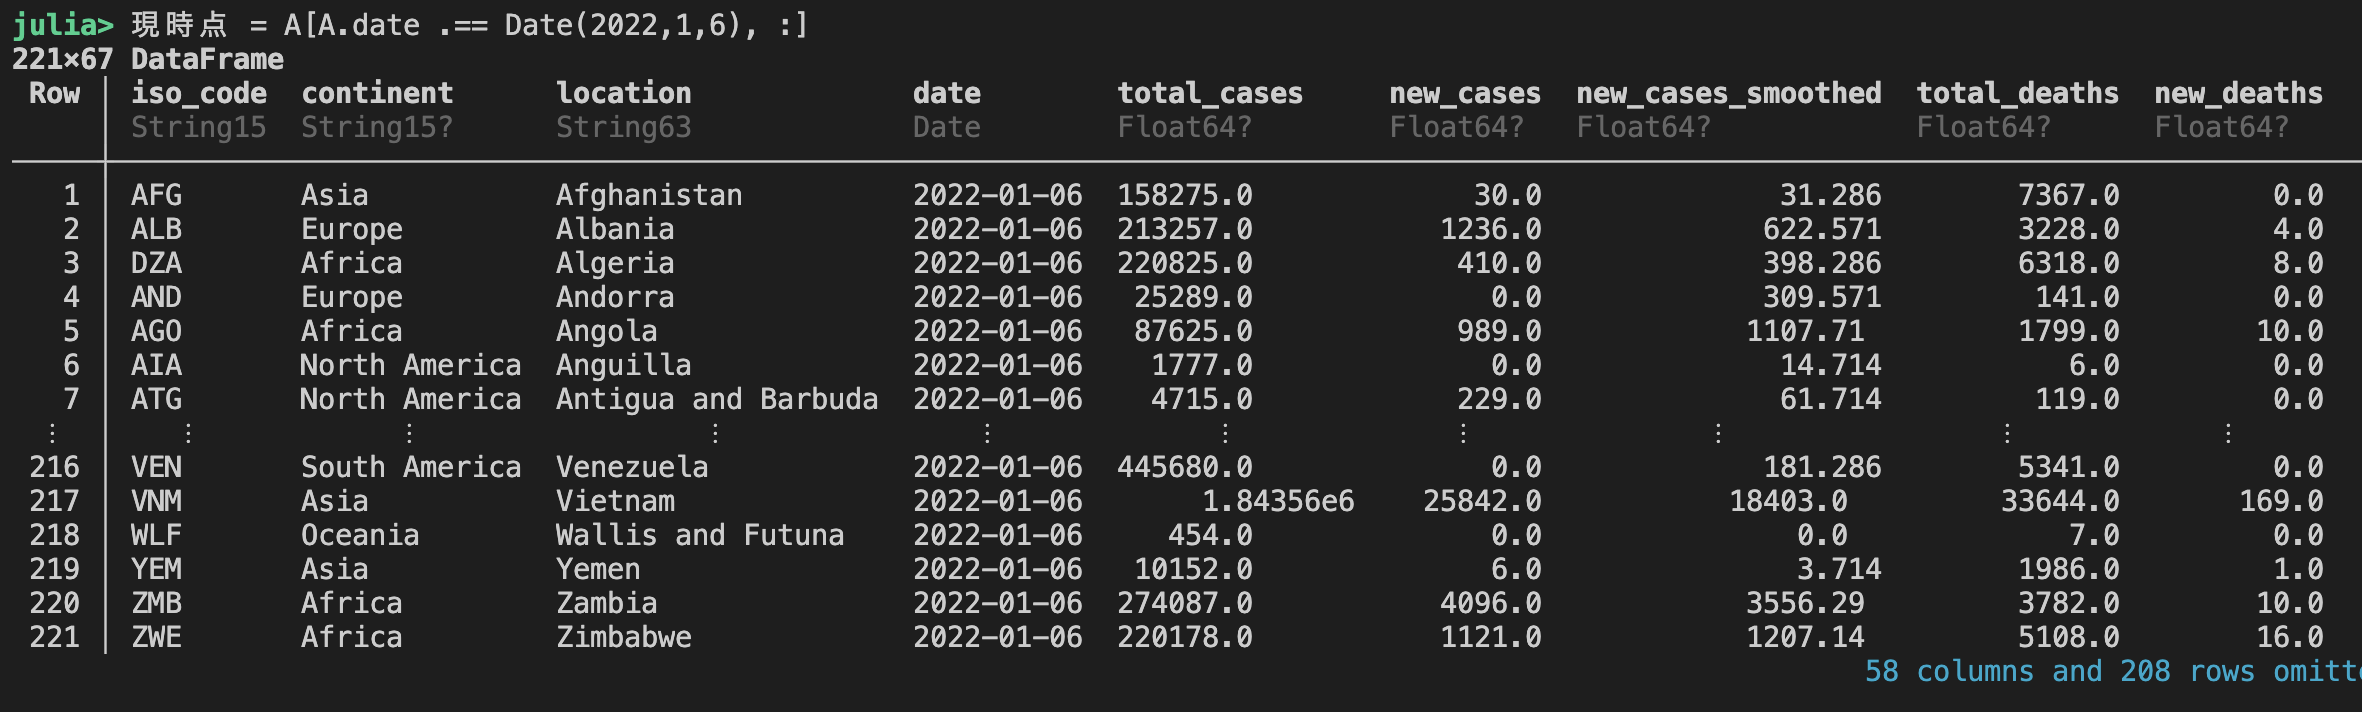
Task: Click the String63 type label under location
Action: coord(623,127)
